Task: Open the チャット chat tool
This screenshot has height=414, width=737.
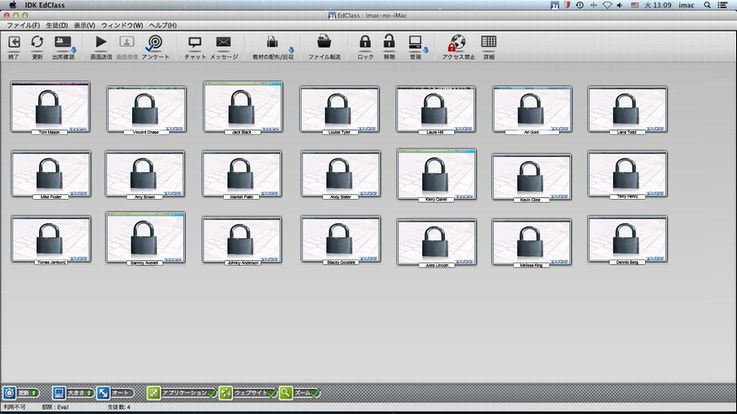Action: point(195,44)
